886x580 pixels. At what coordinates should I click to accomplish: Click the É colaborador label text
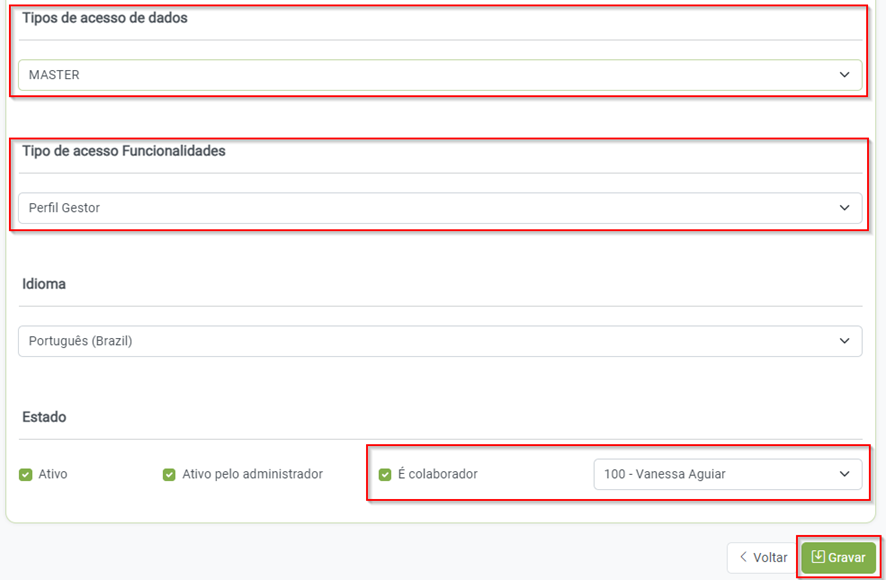438,474
